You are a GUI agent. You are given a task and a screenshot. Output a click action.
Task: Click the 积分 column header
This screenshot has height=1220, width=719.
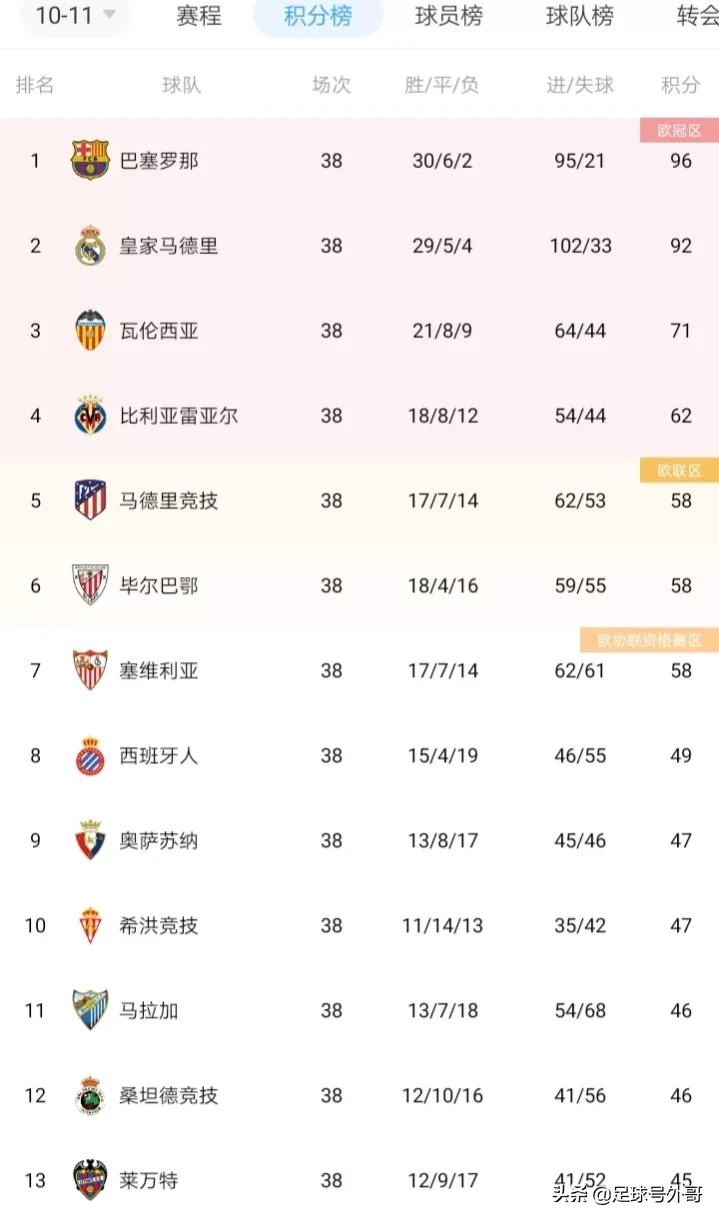681,85
